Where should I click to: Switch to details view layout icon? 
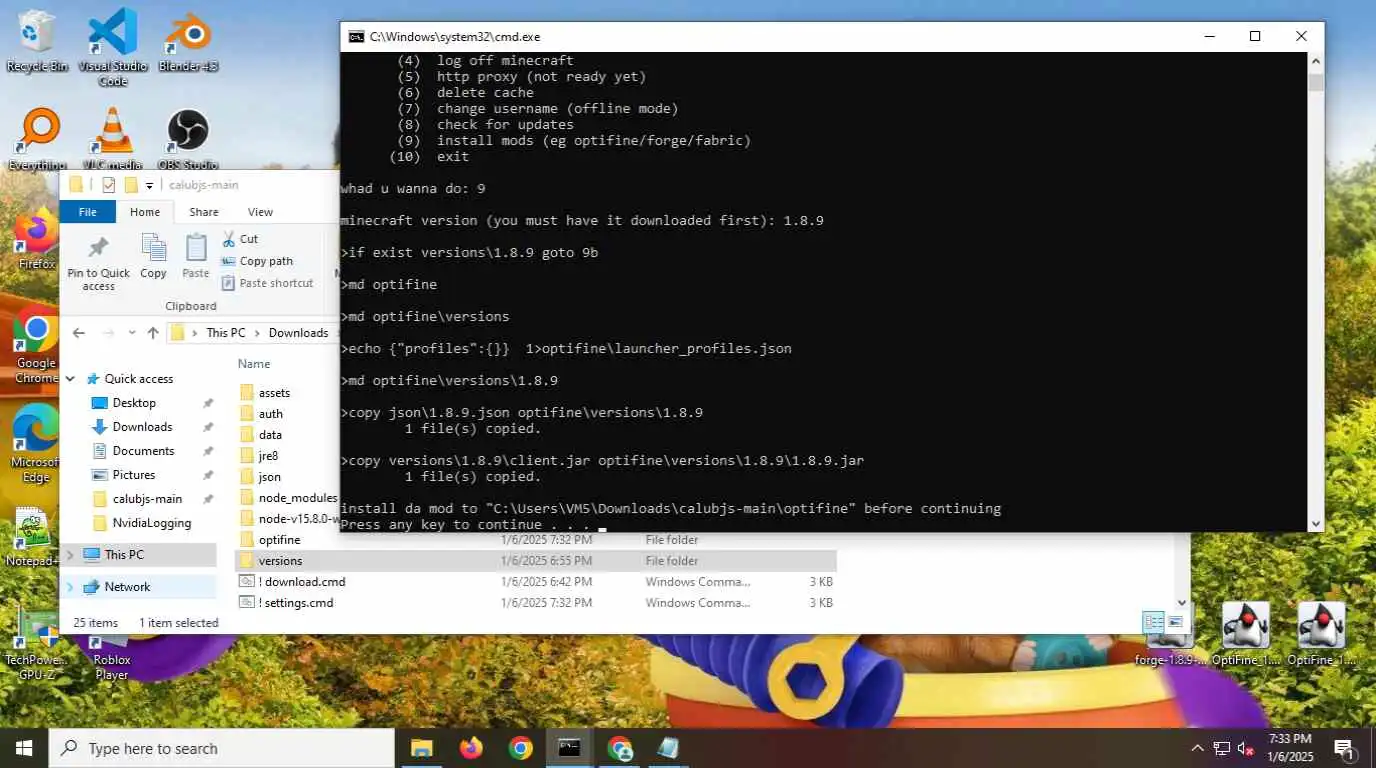tap(1153, 622)
